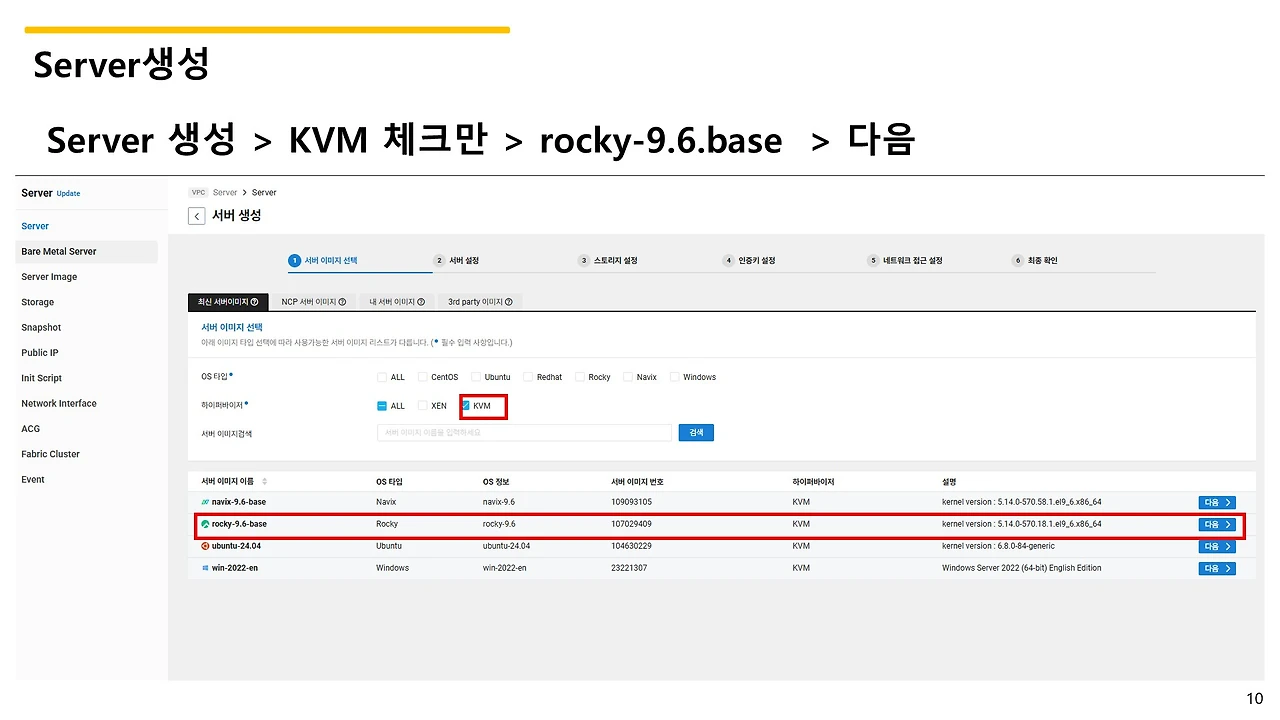Image resolution: width=1280 pixels, height=720 pixels.
Task: Open the help icon on NCP 서버 이미지 tab
Action: click(342, 302)
